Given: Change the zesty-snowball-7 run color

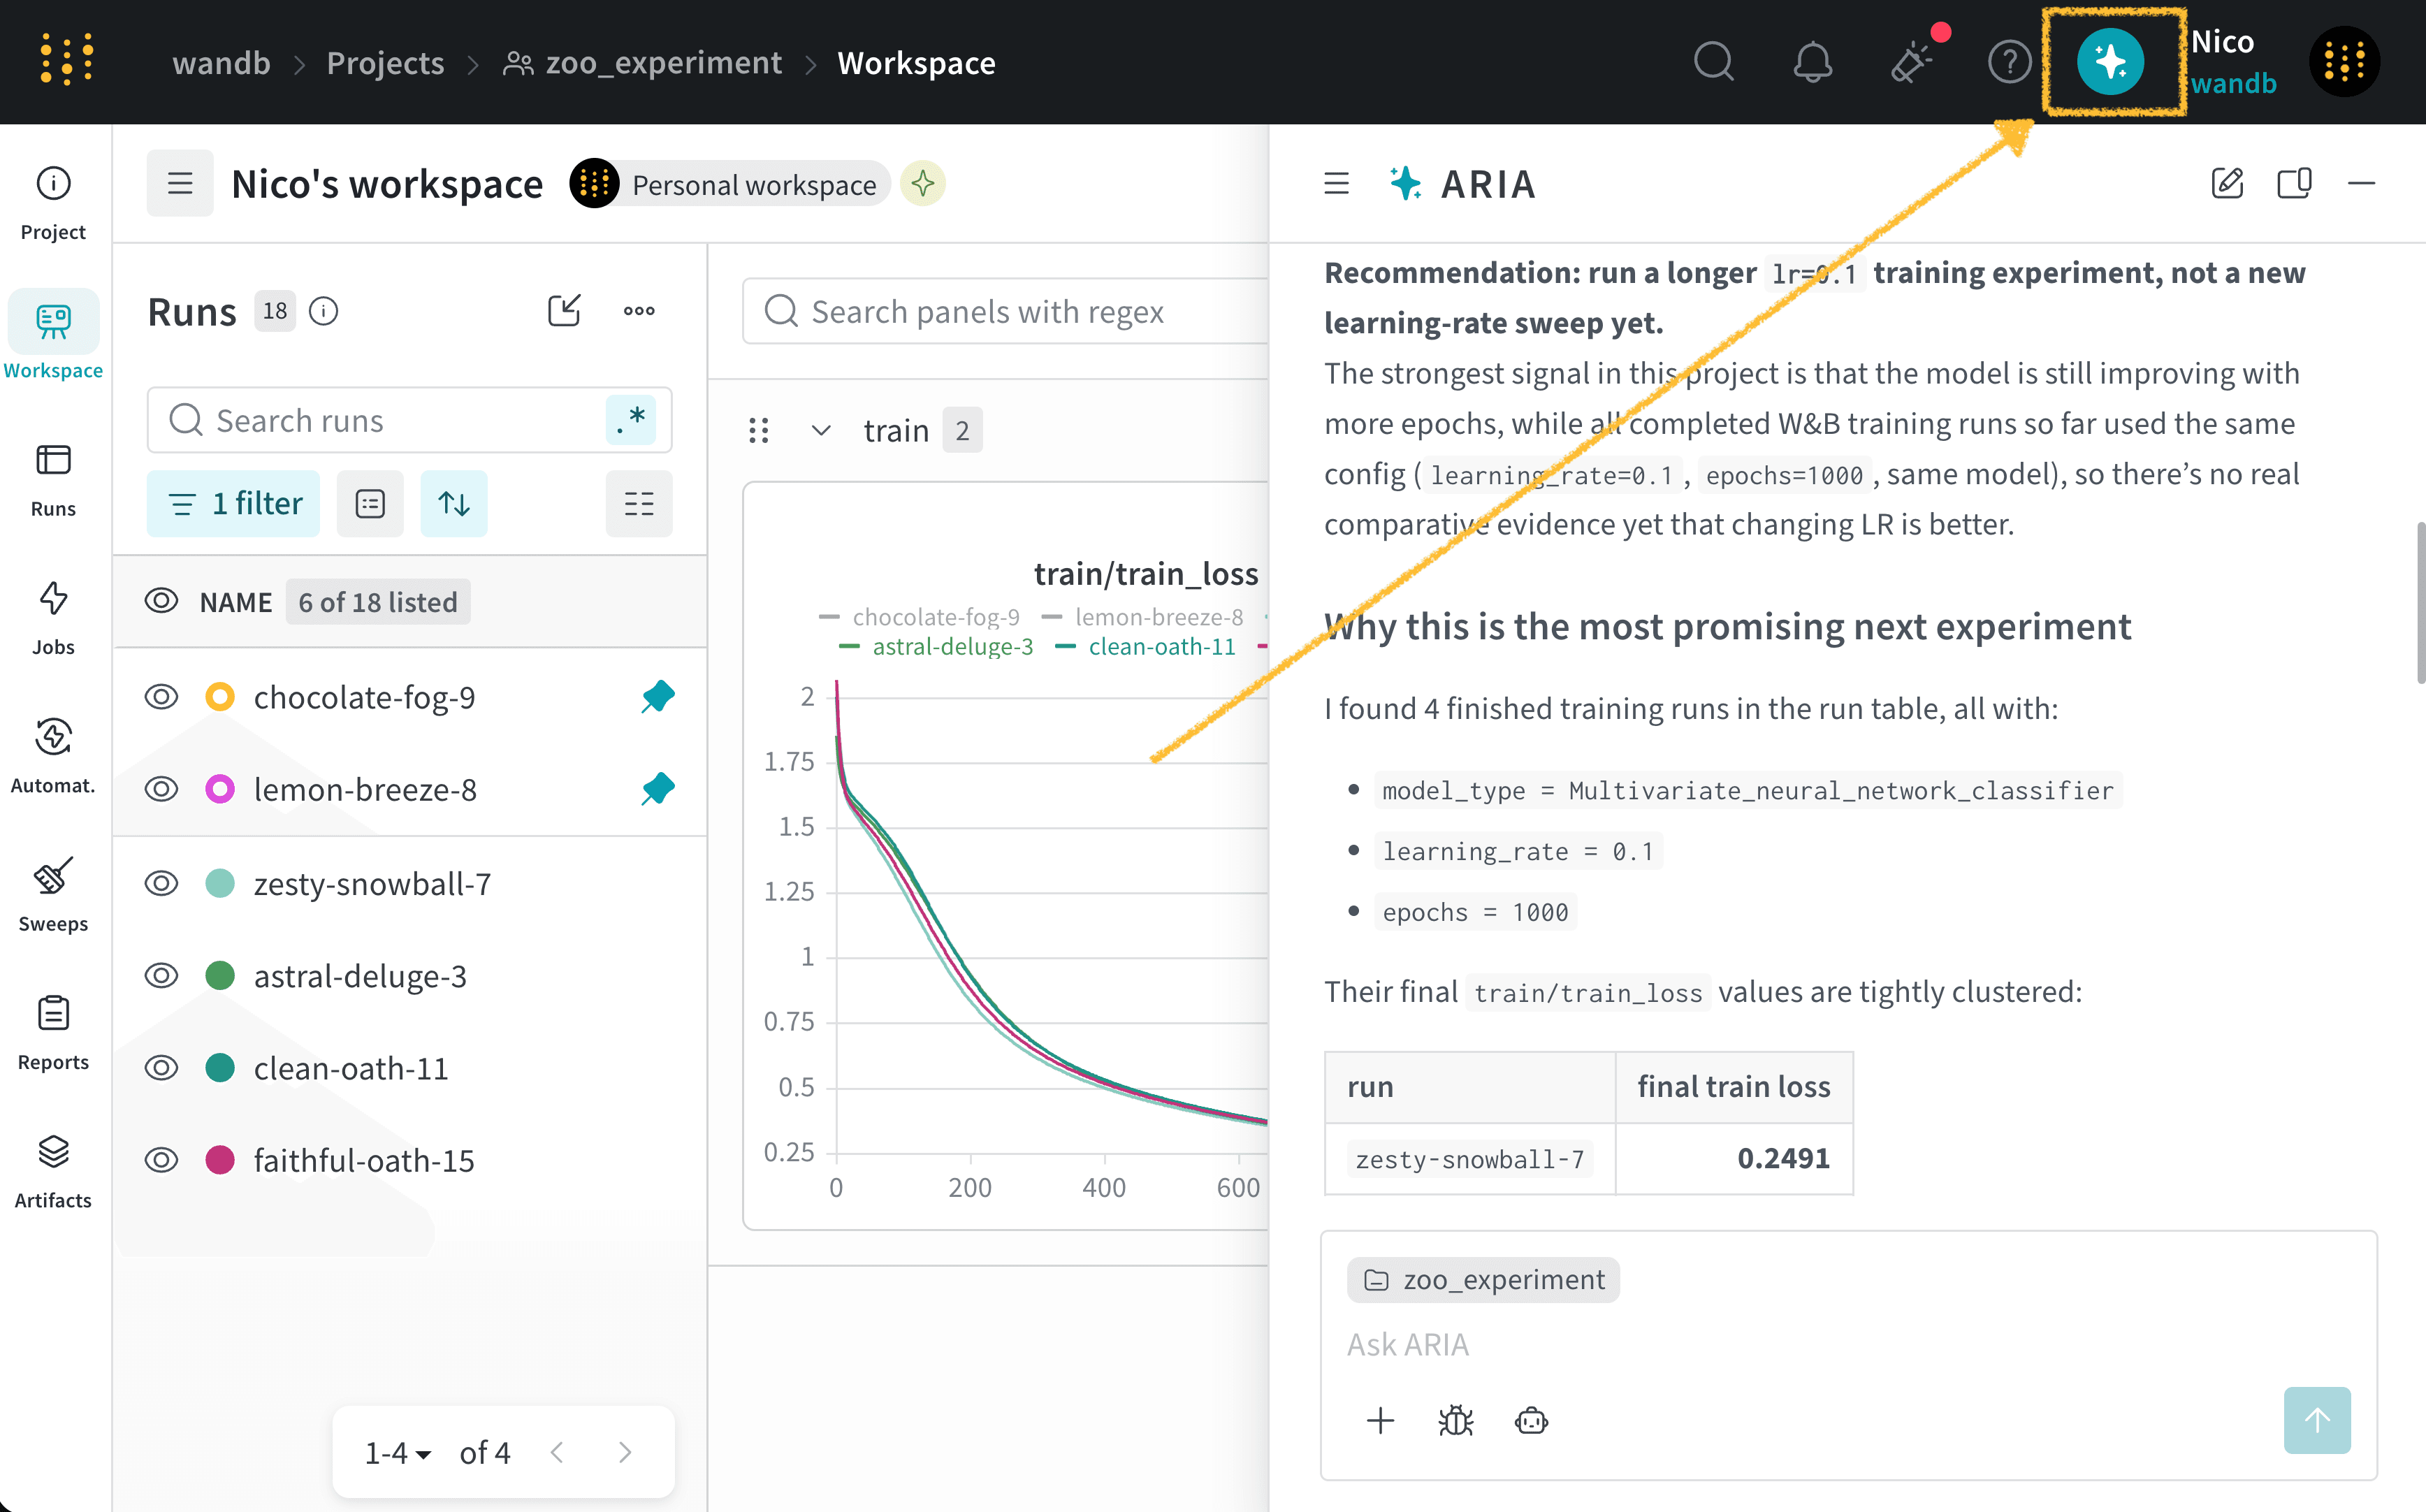Looking at the screenshot, I should (220, 883).
